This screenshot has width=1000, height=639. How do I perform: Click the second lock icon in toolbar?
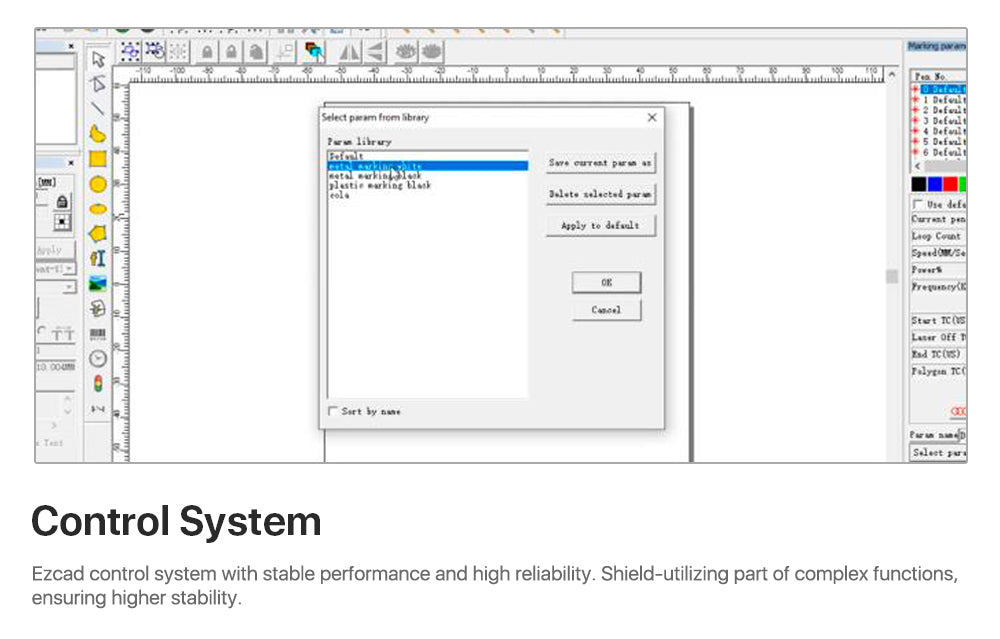tap(232, 52)
